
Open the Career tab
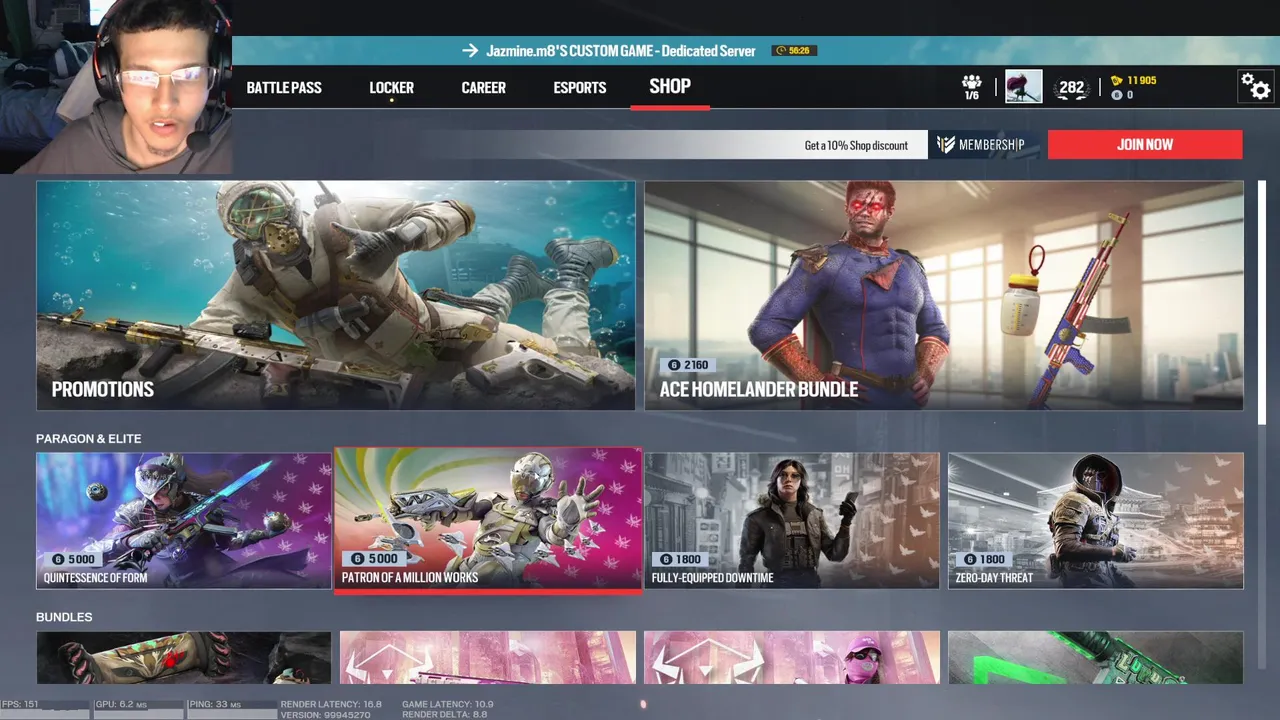point(483,88)
